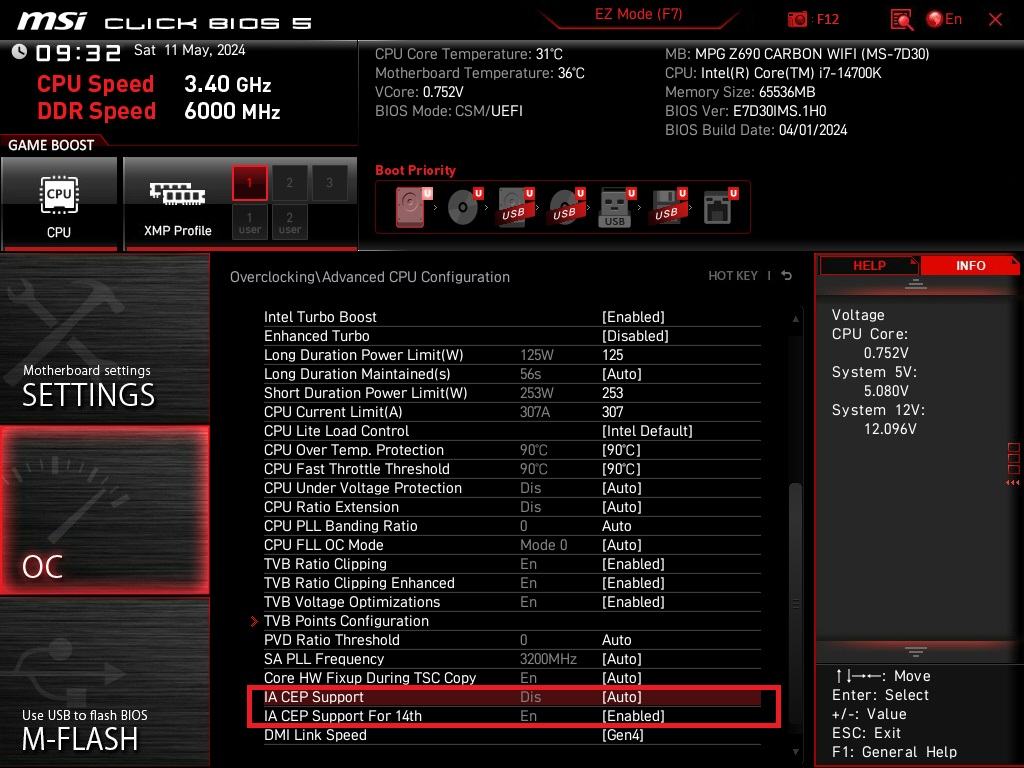Change Core HW Fixup During TSC Copy [Auto]
This screenshot has height=768, width=1024.
pyautogui.click(x=621, y=678)
